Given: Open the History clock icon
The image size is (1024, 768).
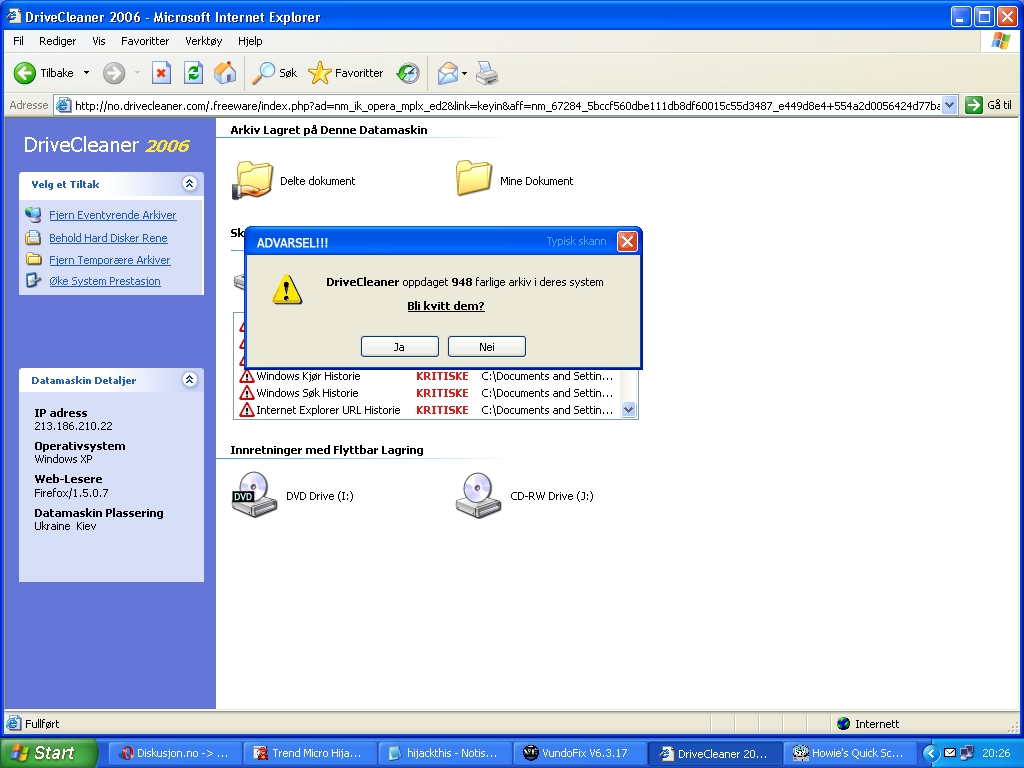Looking at the screenshot, I should (408, 73).
